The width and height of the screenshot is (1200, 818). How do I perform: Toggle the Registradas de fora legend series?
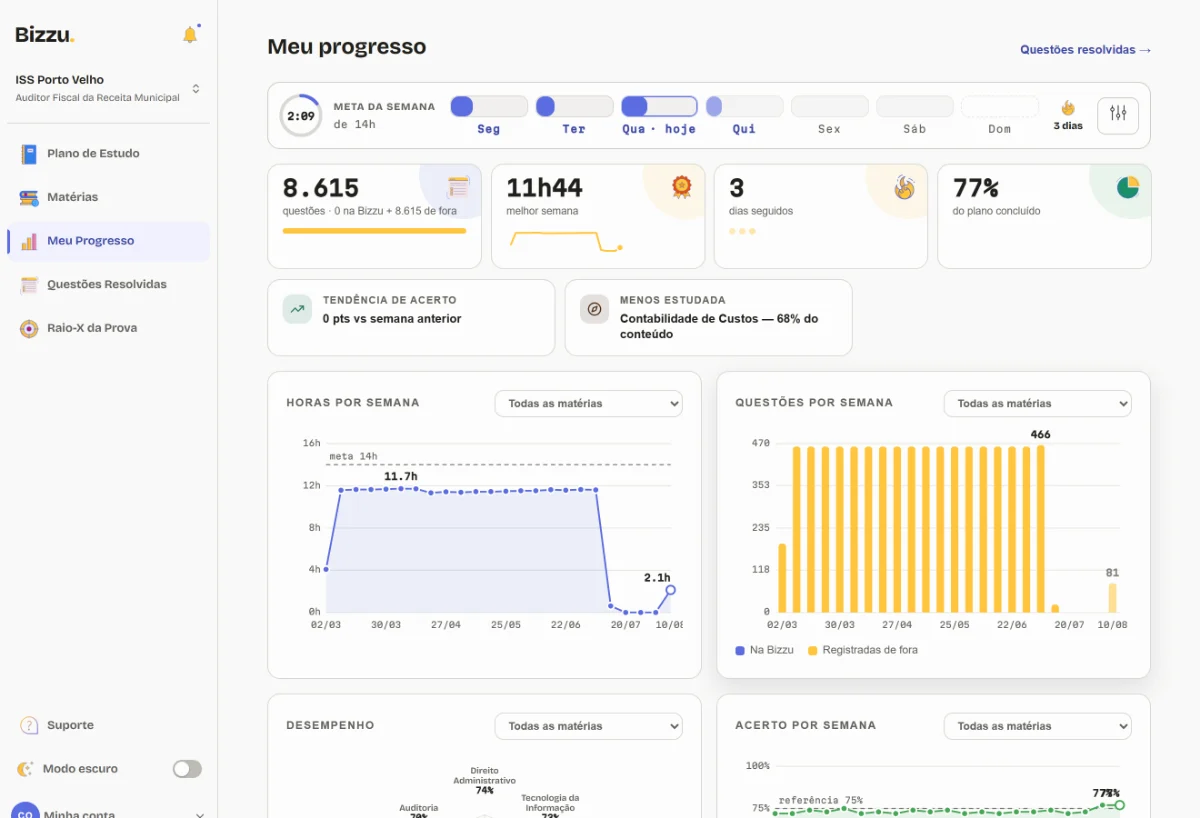[x=862, y=650]
